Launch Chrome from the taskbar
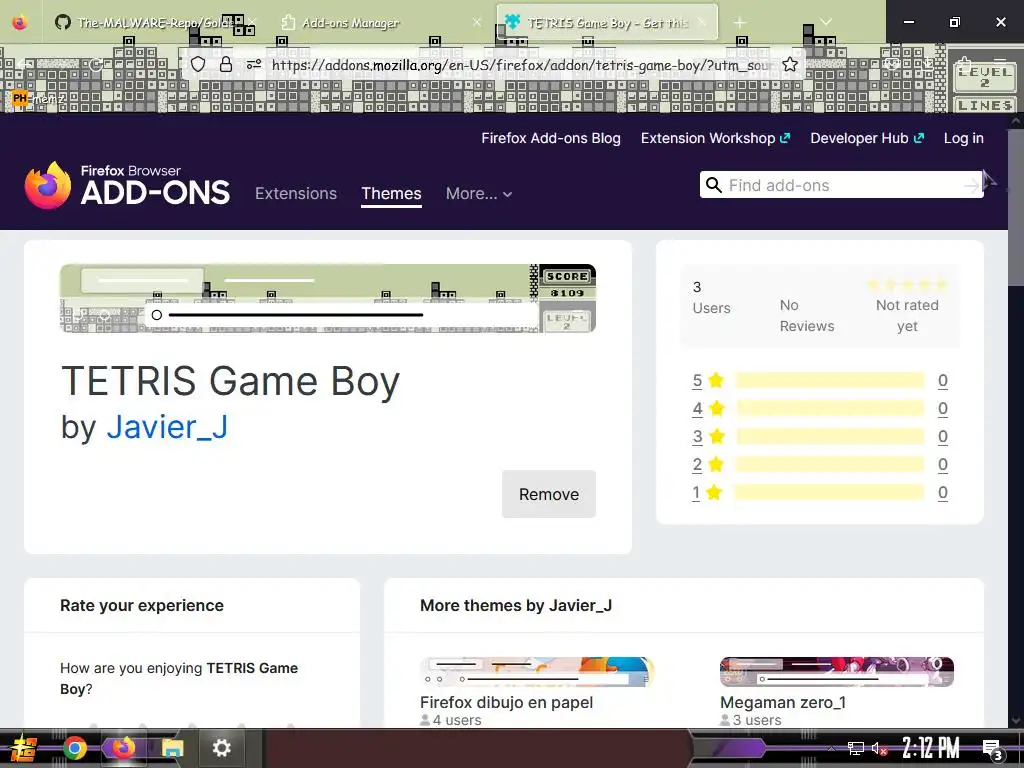1024x768 pixels. (x=74, y=748)
